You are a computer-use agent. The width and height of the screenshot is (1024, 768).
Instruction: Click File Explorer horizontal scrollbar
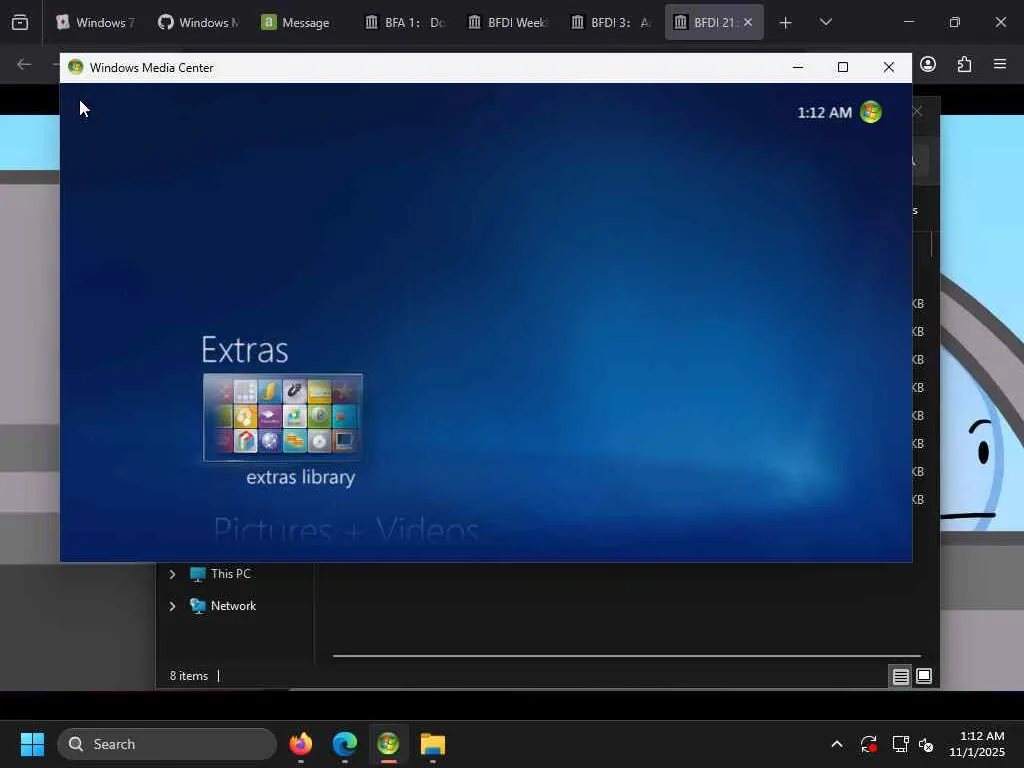tap(627, 655)
